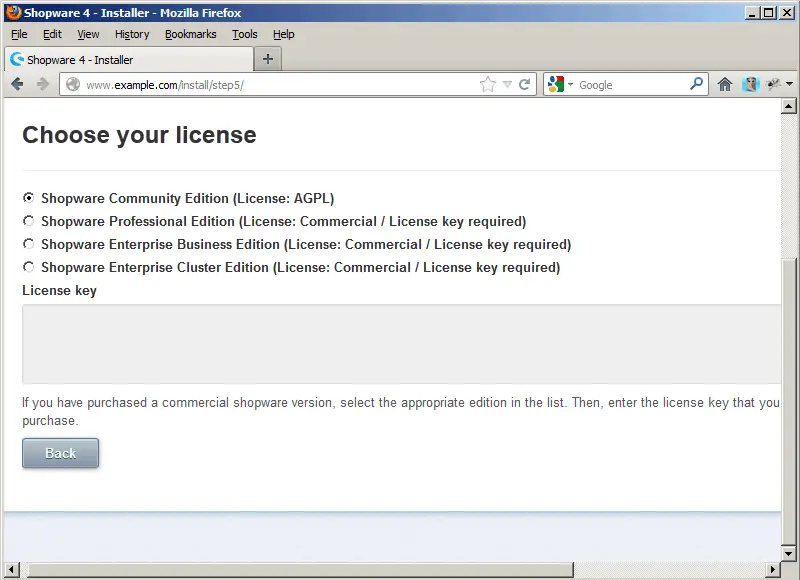Open the URL history dropdown arrow
This screenshot has height=580, width=800.
(507, 85)
